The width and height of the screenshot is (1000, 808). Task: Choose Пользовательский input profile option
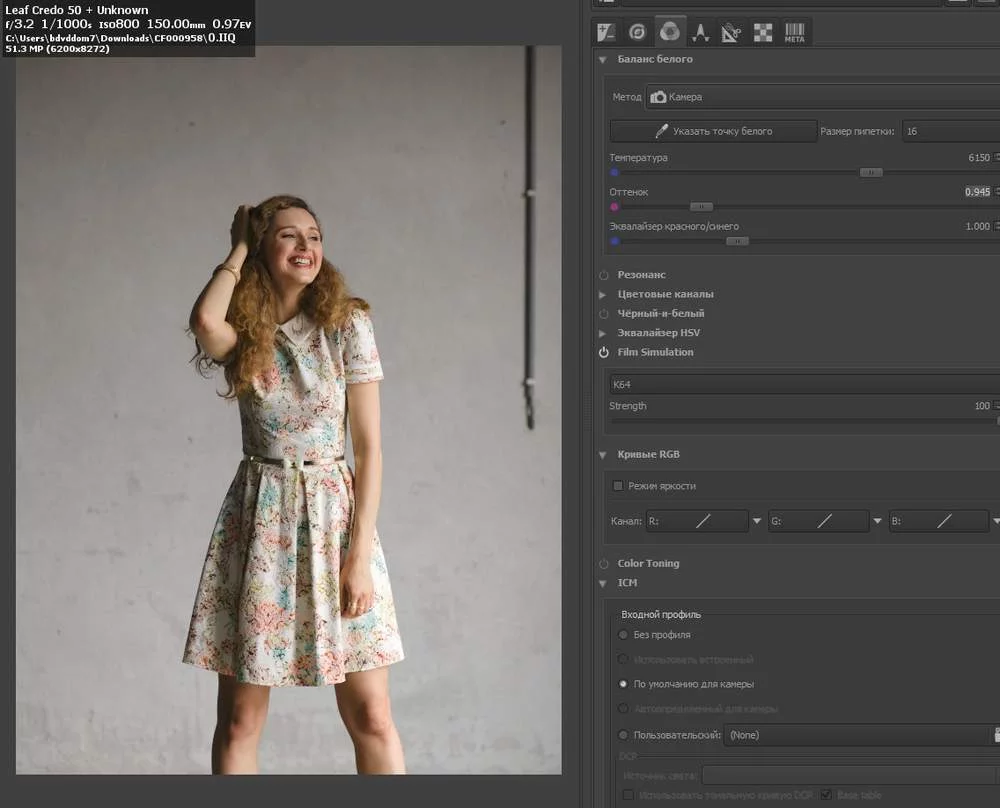623,735
